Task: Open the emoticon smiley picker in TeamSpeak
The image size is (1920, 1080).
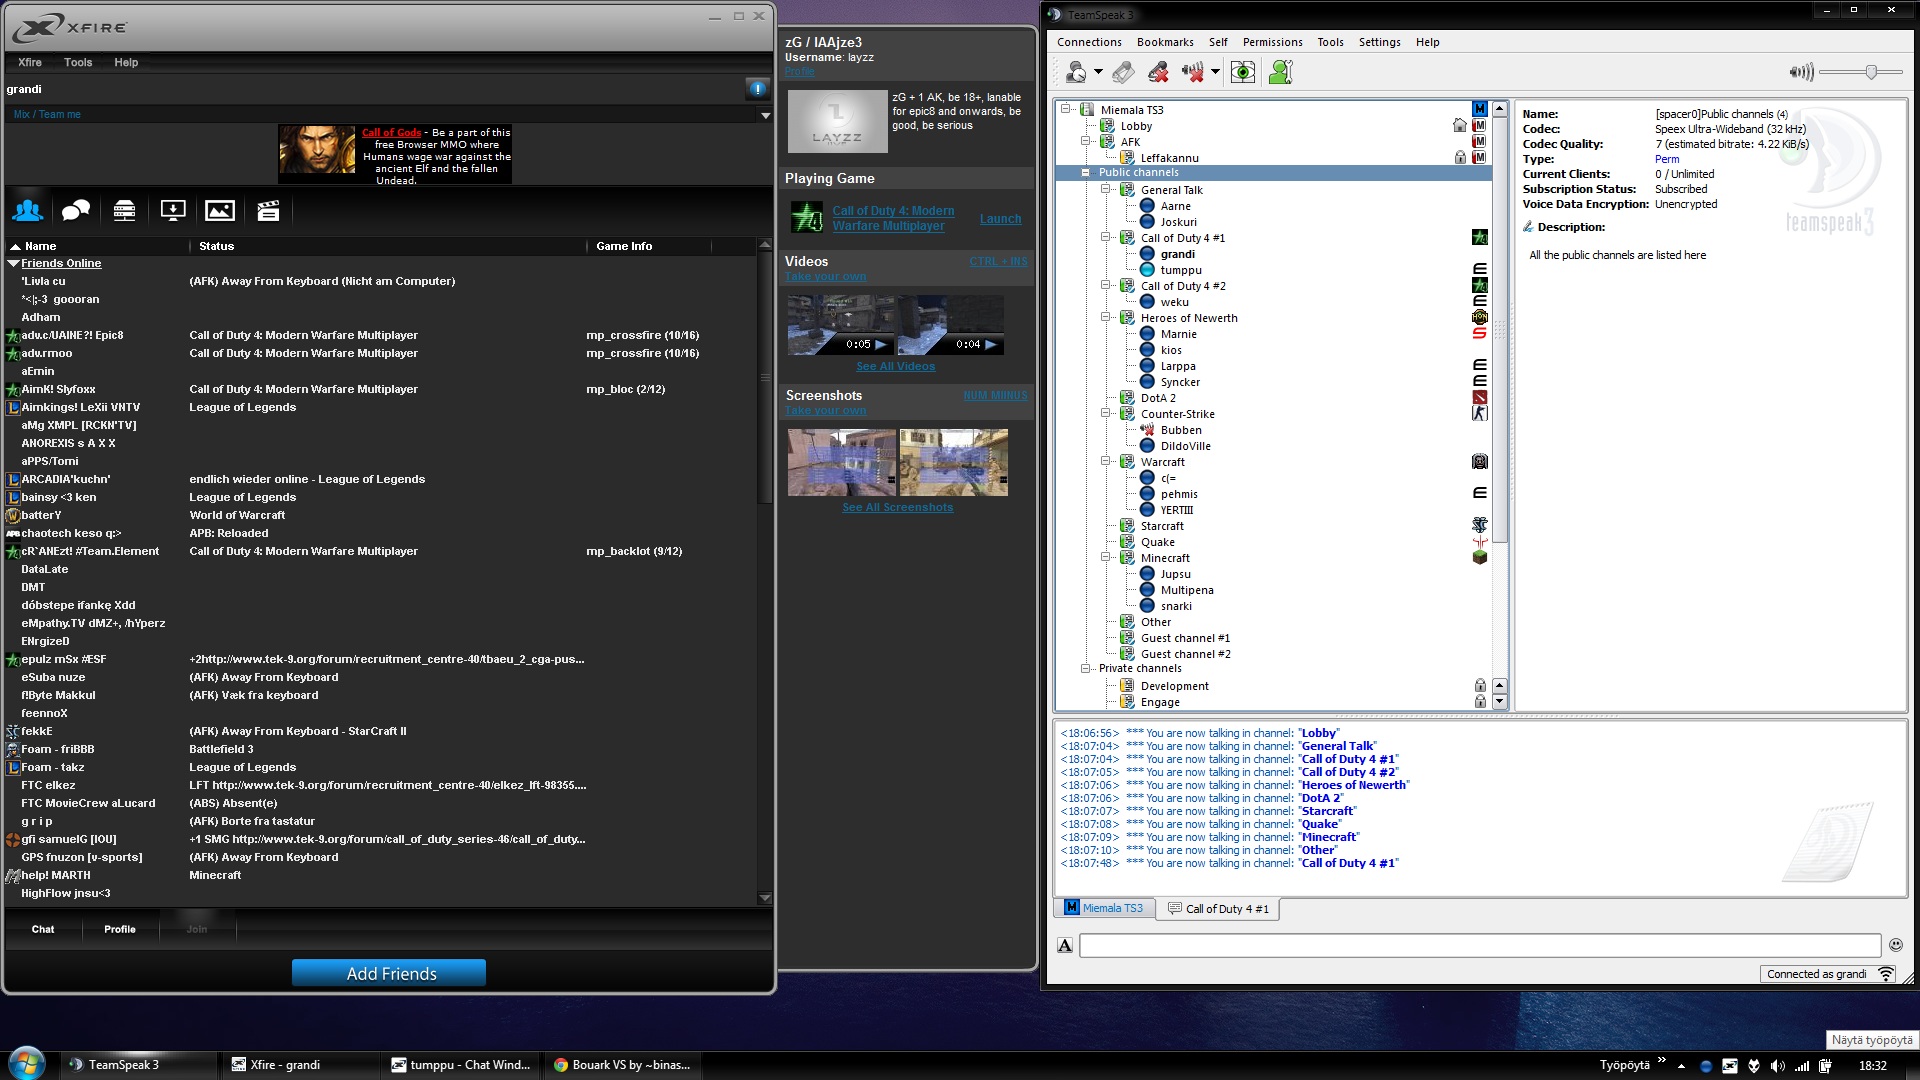Action: click(x=1895, y=945)
